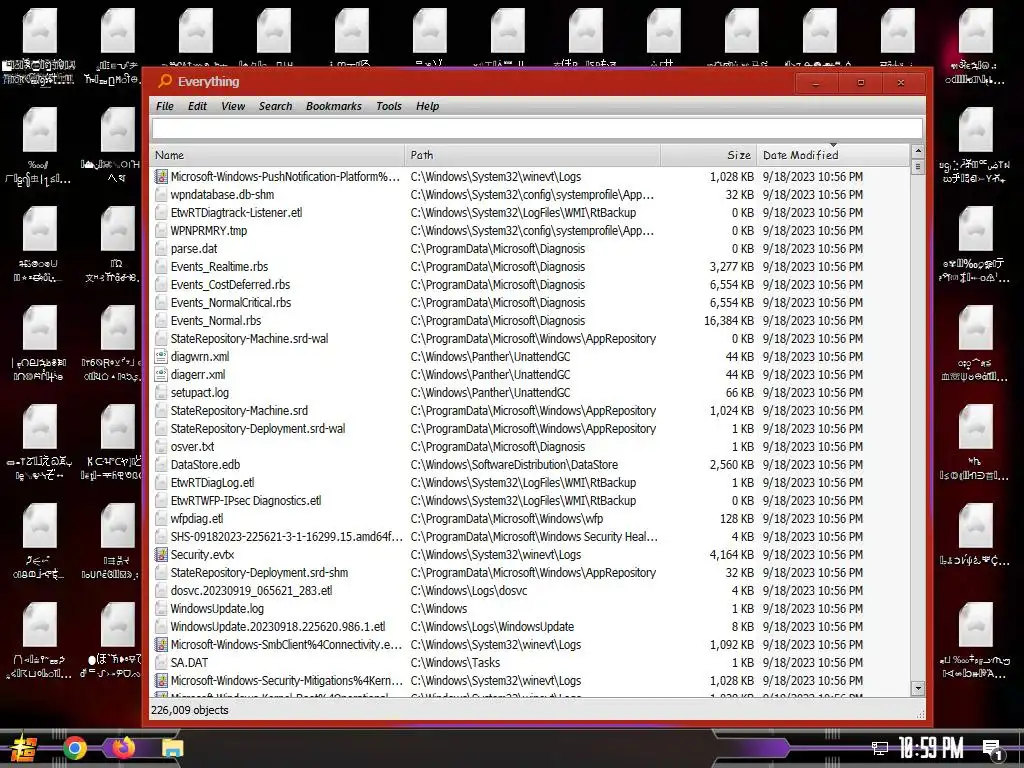Click the icon of Events_NormalCritical.rbs

click(161, 302)
